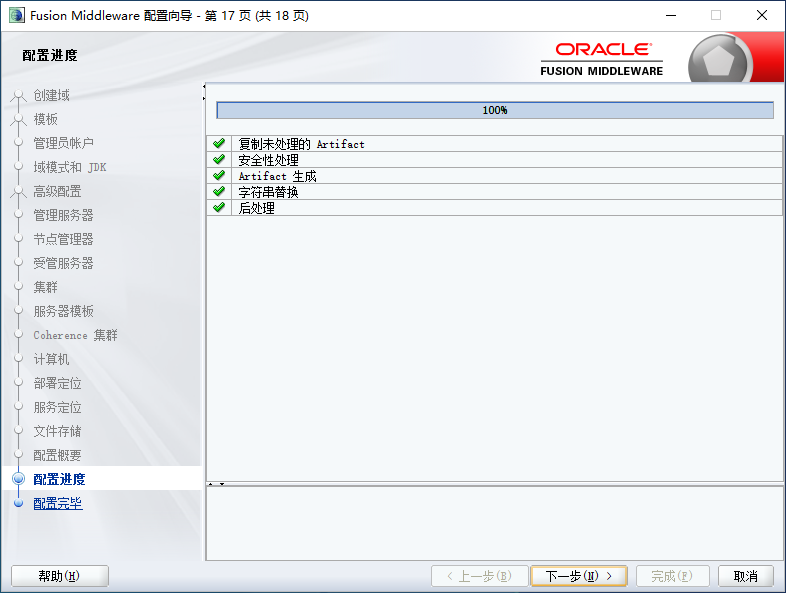The width and height of the screenshot is (786, 593).
Task: Click the 后处理 row text
Action: point(256,208)
